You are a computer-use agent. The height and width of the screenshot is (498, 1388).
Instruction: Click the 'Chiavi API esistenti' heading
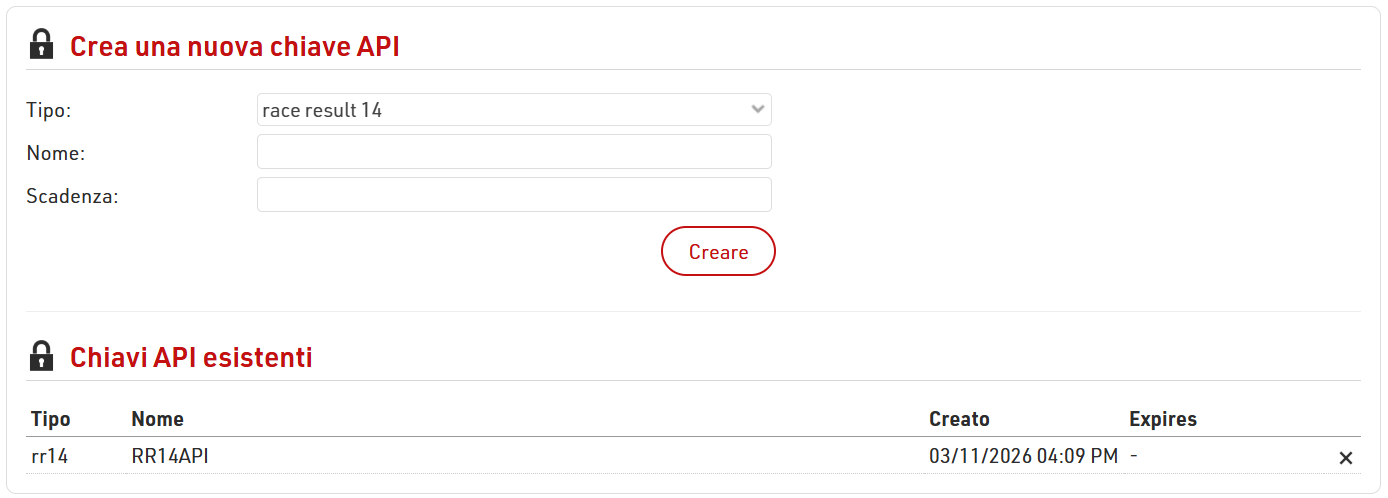click(x=191, y=357)
